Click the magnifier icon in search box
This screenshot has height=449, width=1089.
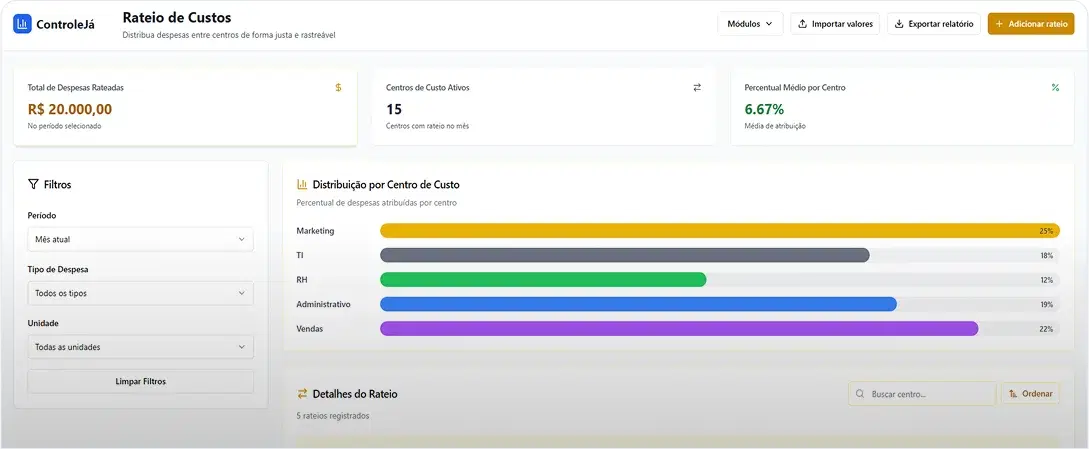[860, 394]
